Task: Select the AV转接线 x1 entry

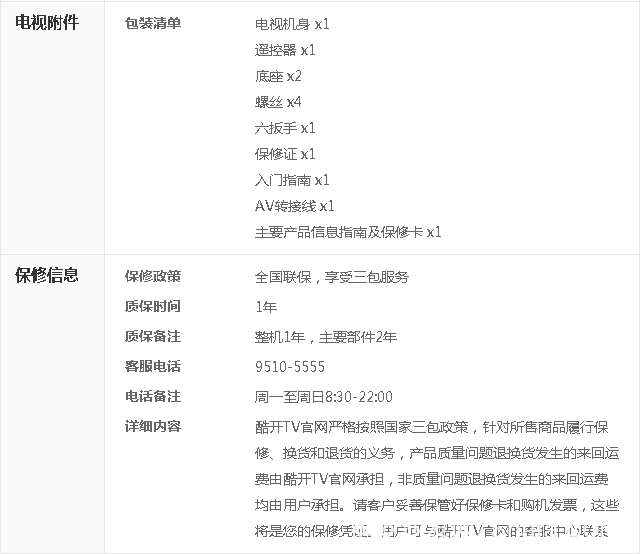Action: (294, 206)
